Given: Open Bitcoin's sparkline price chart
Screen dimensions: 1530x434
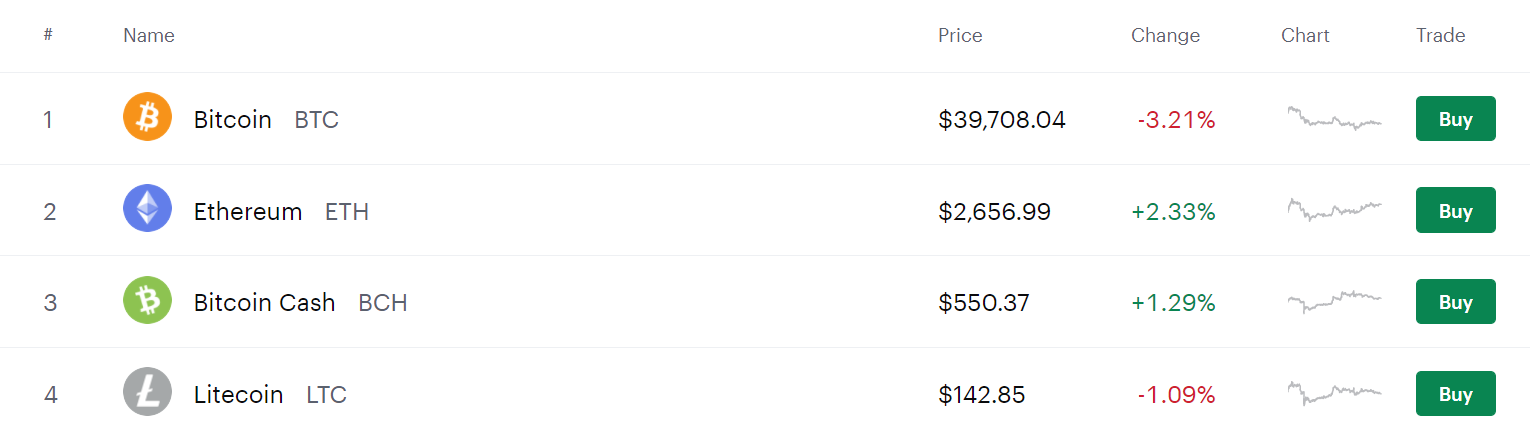Looking at the screenshot, I should pyautogui.click(x=1334, y=119).
